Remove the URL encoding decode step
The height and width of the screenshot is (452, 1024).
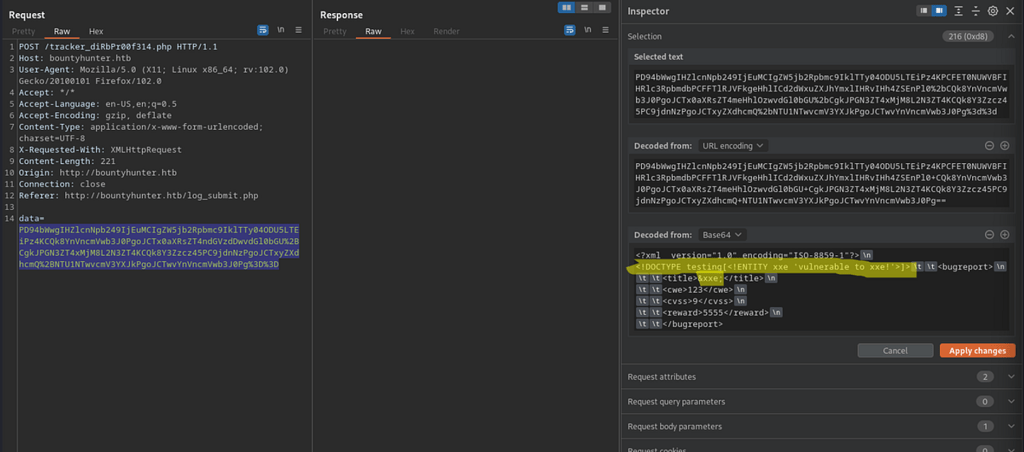click(x=990, y=145)
